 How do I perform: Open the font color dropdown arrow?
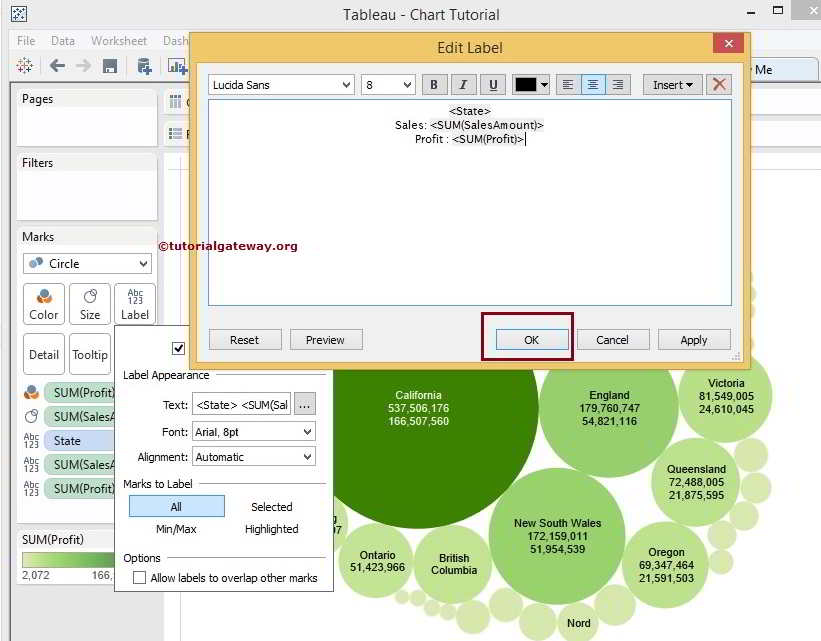pyautogui.click(x=545, y=85)
